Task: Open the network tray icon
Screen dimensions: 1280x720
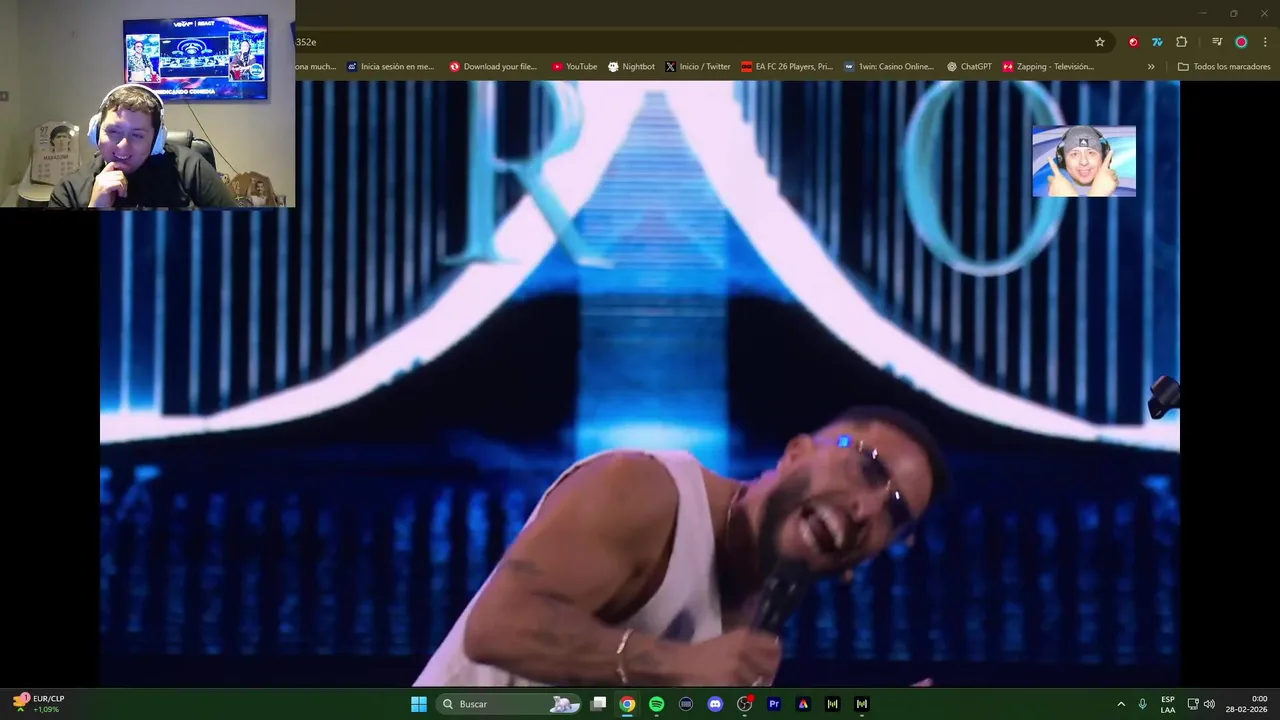Action: (1193, 704)
